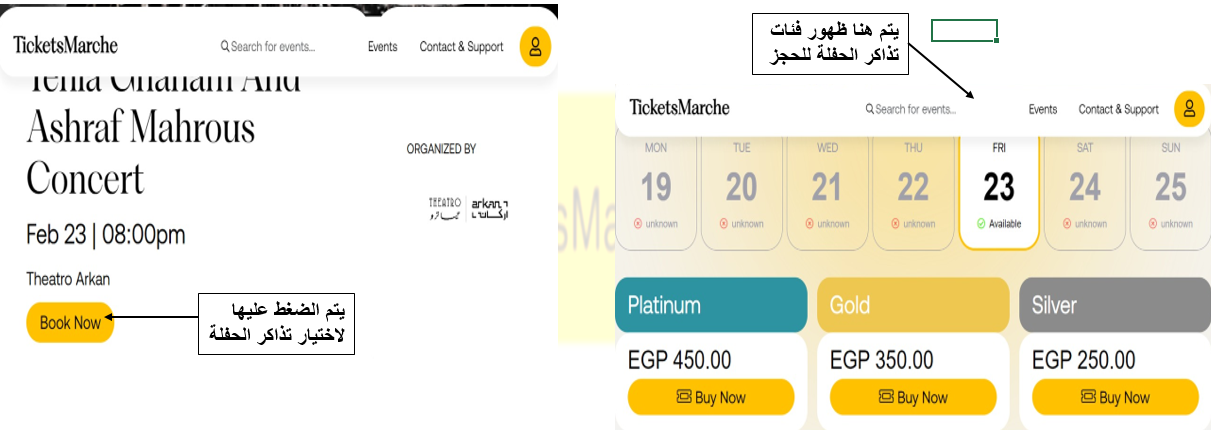Open the user profile icon in right header

pyautogui.click(x=1189, y=109)
